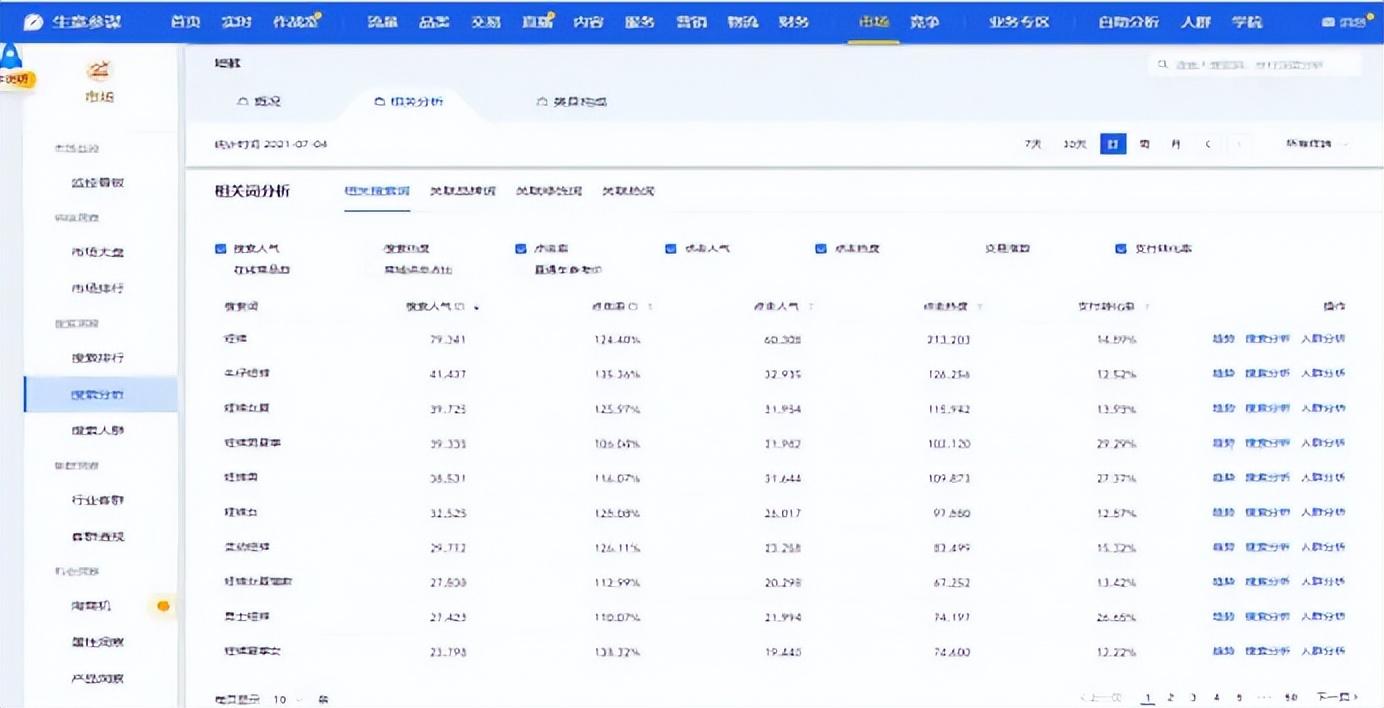The width and height of the screenshot is (1384, 708).
Task: Click the 生意参谋 logo icon
Action: (33, 21)
